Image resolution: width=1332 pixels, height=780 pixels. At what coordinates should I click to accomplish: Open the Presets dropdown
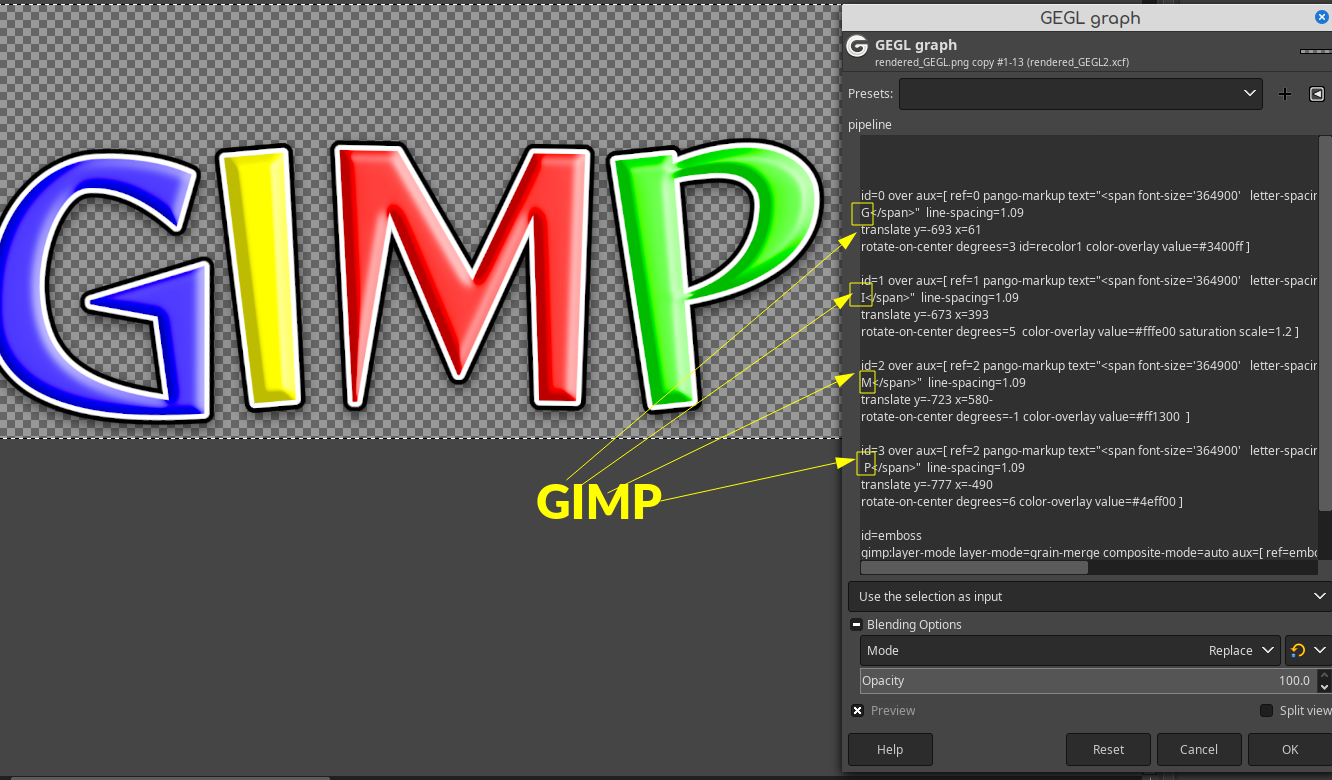1081,94
